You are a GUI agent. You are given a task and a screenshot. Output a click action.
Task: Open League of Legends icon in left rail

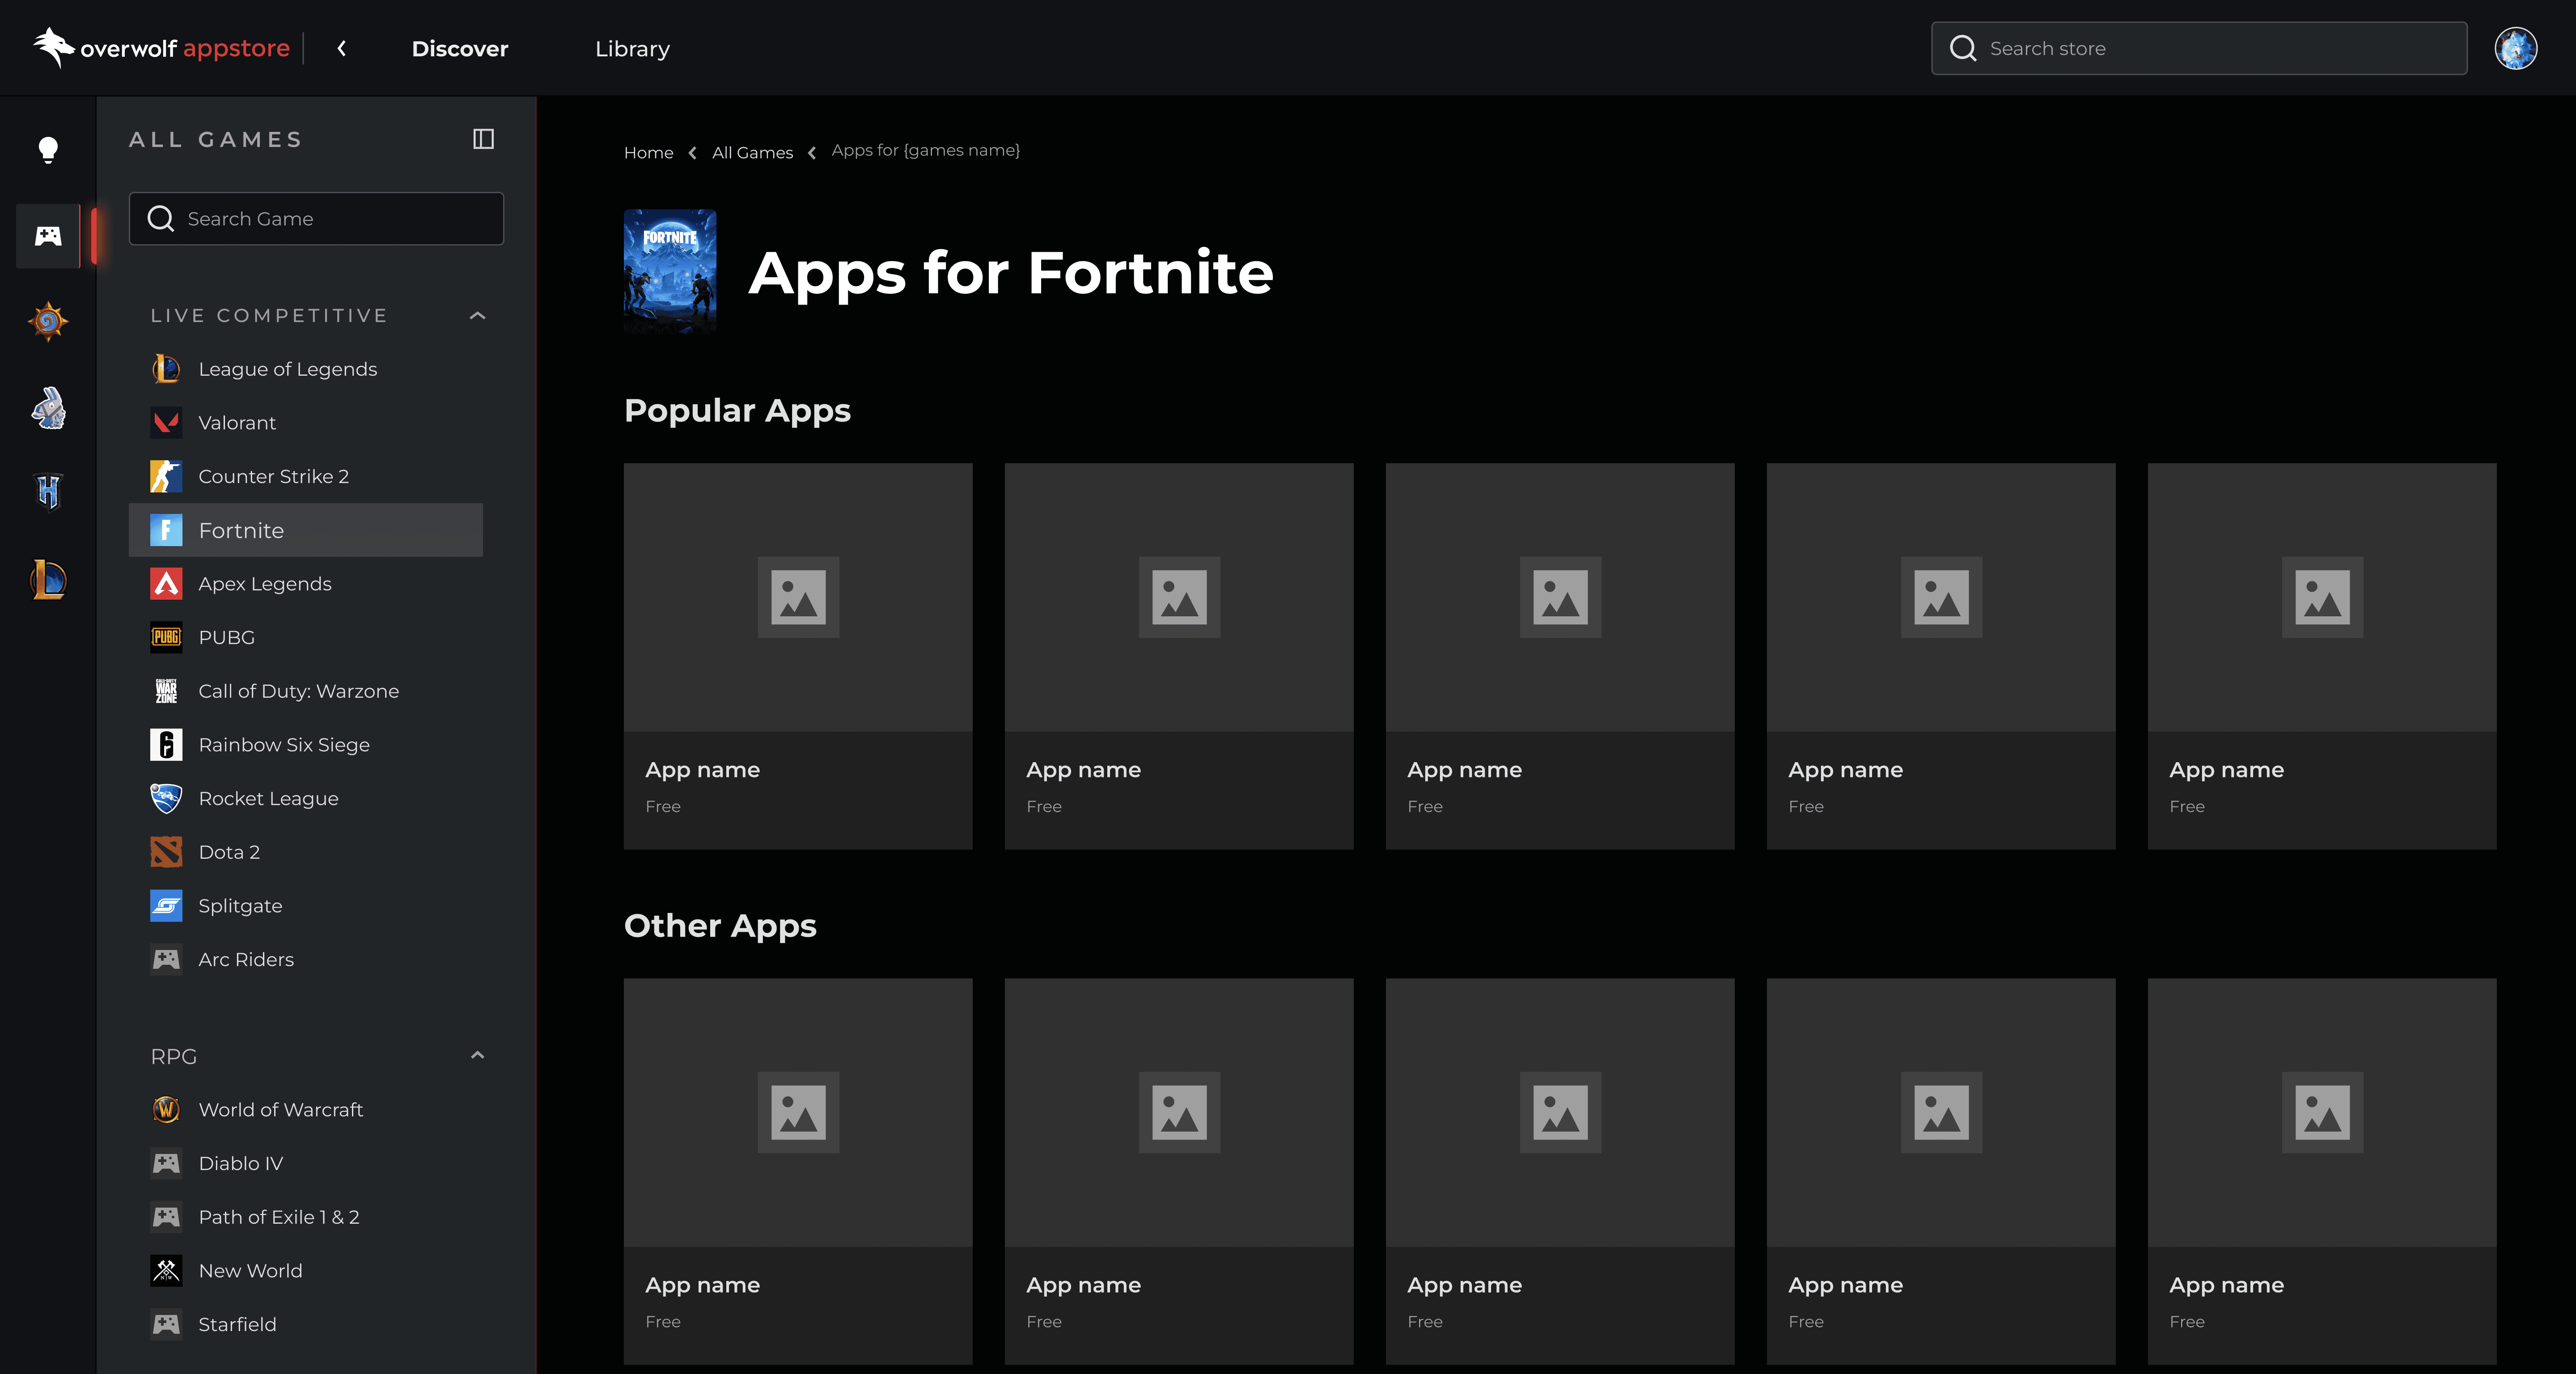point(48,580)
